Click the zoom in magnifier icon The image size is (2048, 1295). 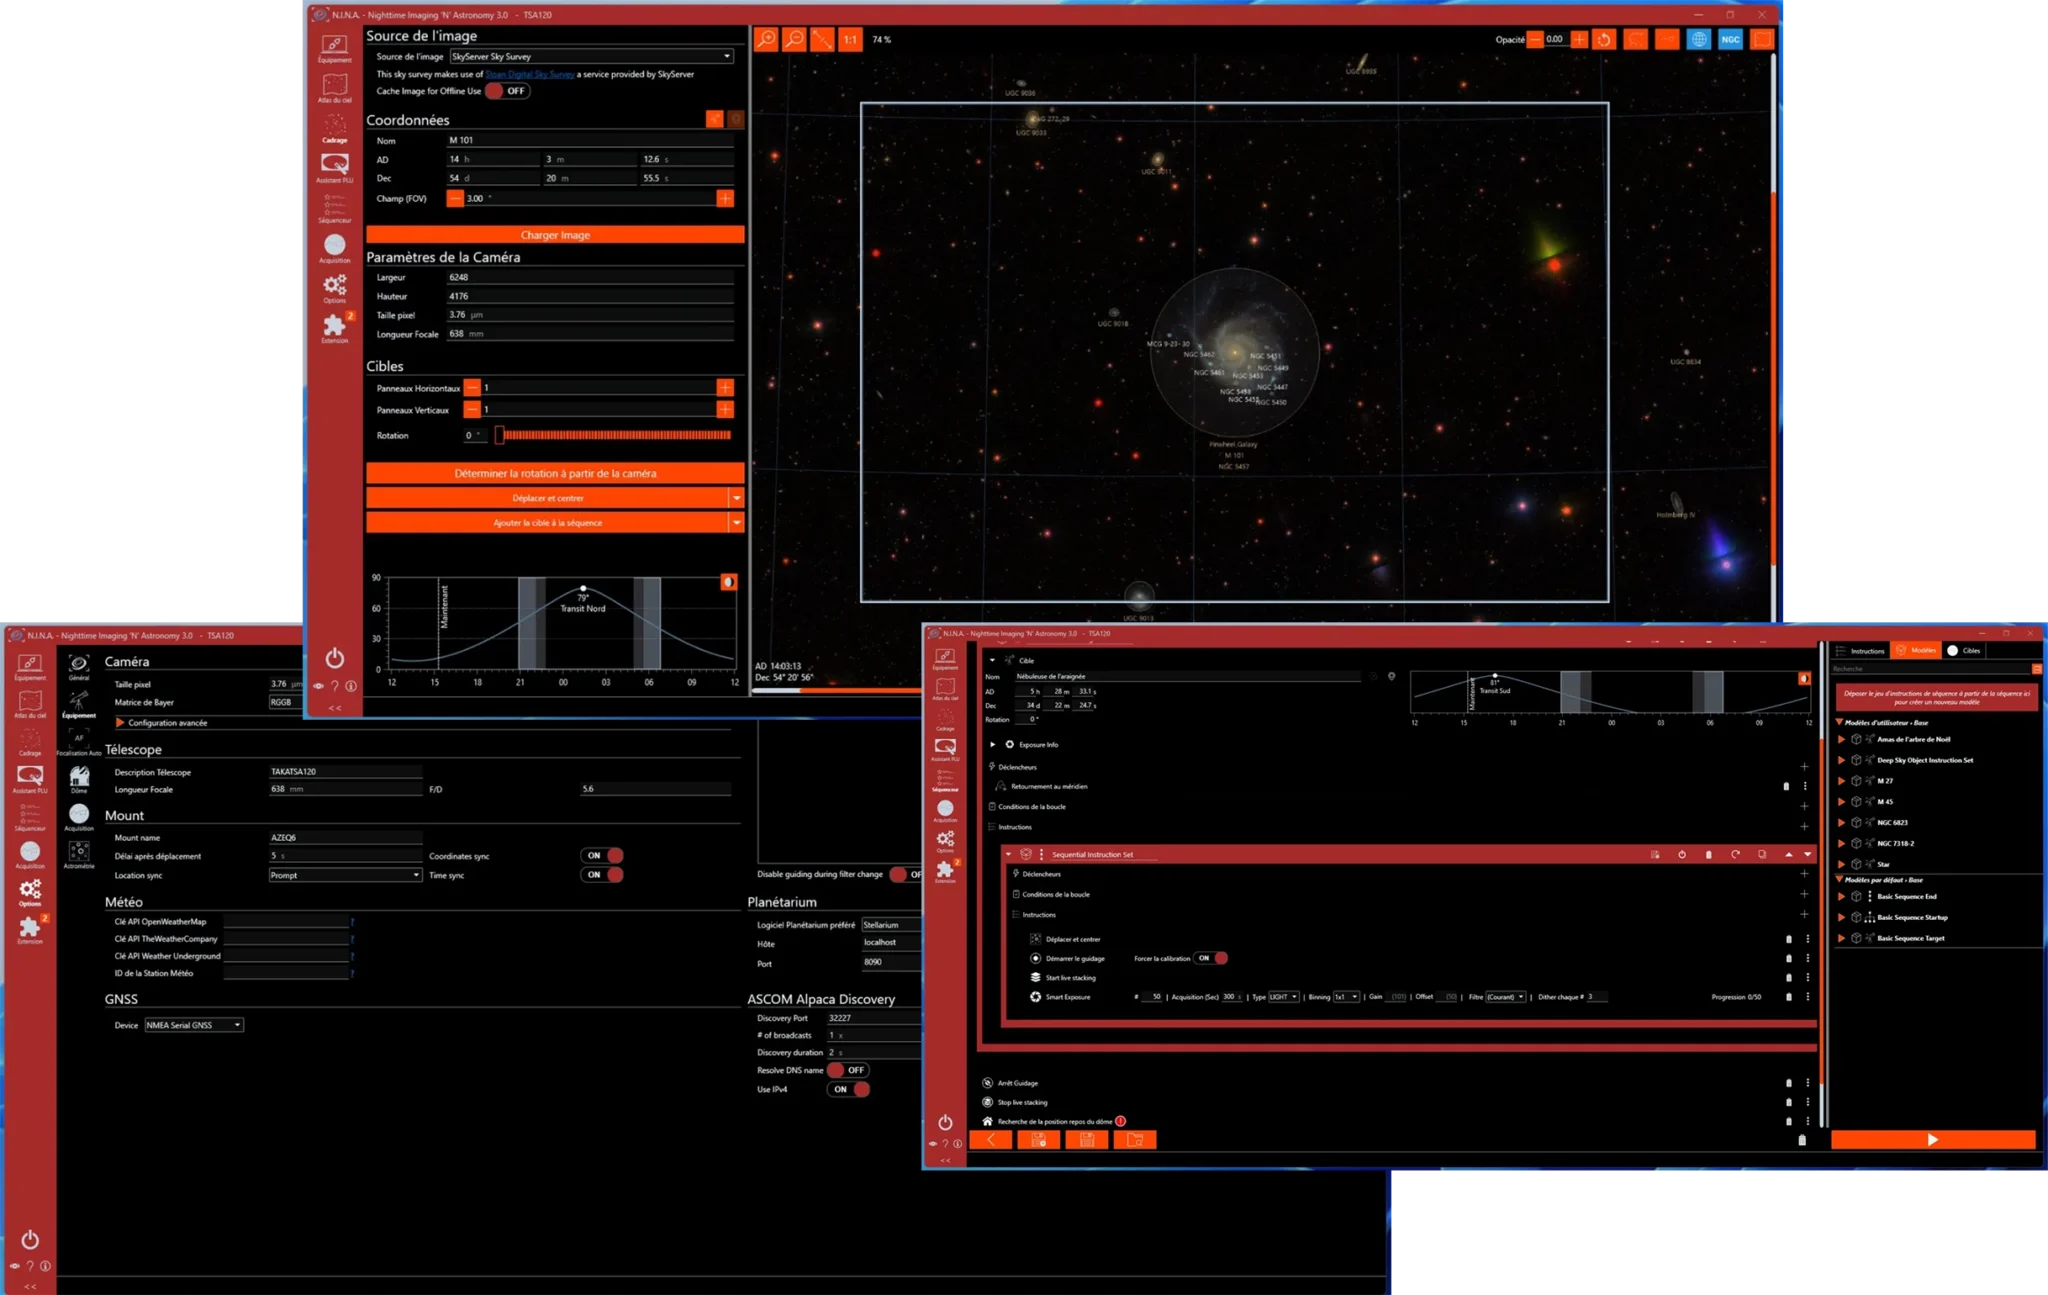pos(766,39)
